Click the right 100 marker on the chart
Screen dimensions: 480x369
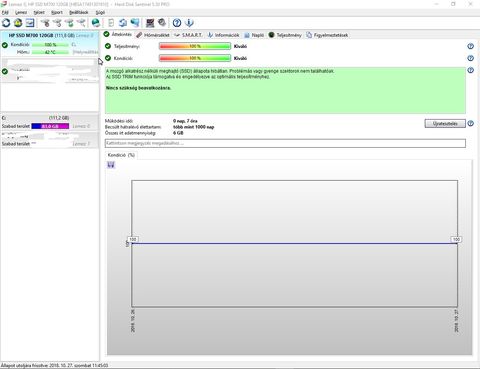456,239
